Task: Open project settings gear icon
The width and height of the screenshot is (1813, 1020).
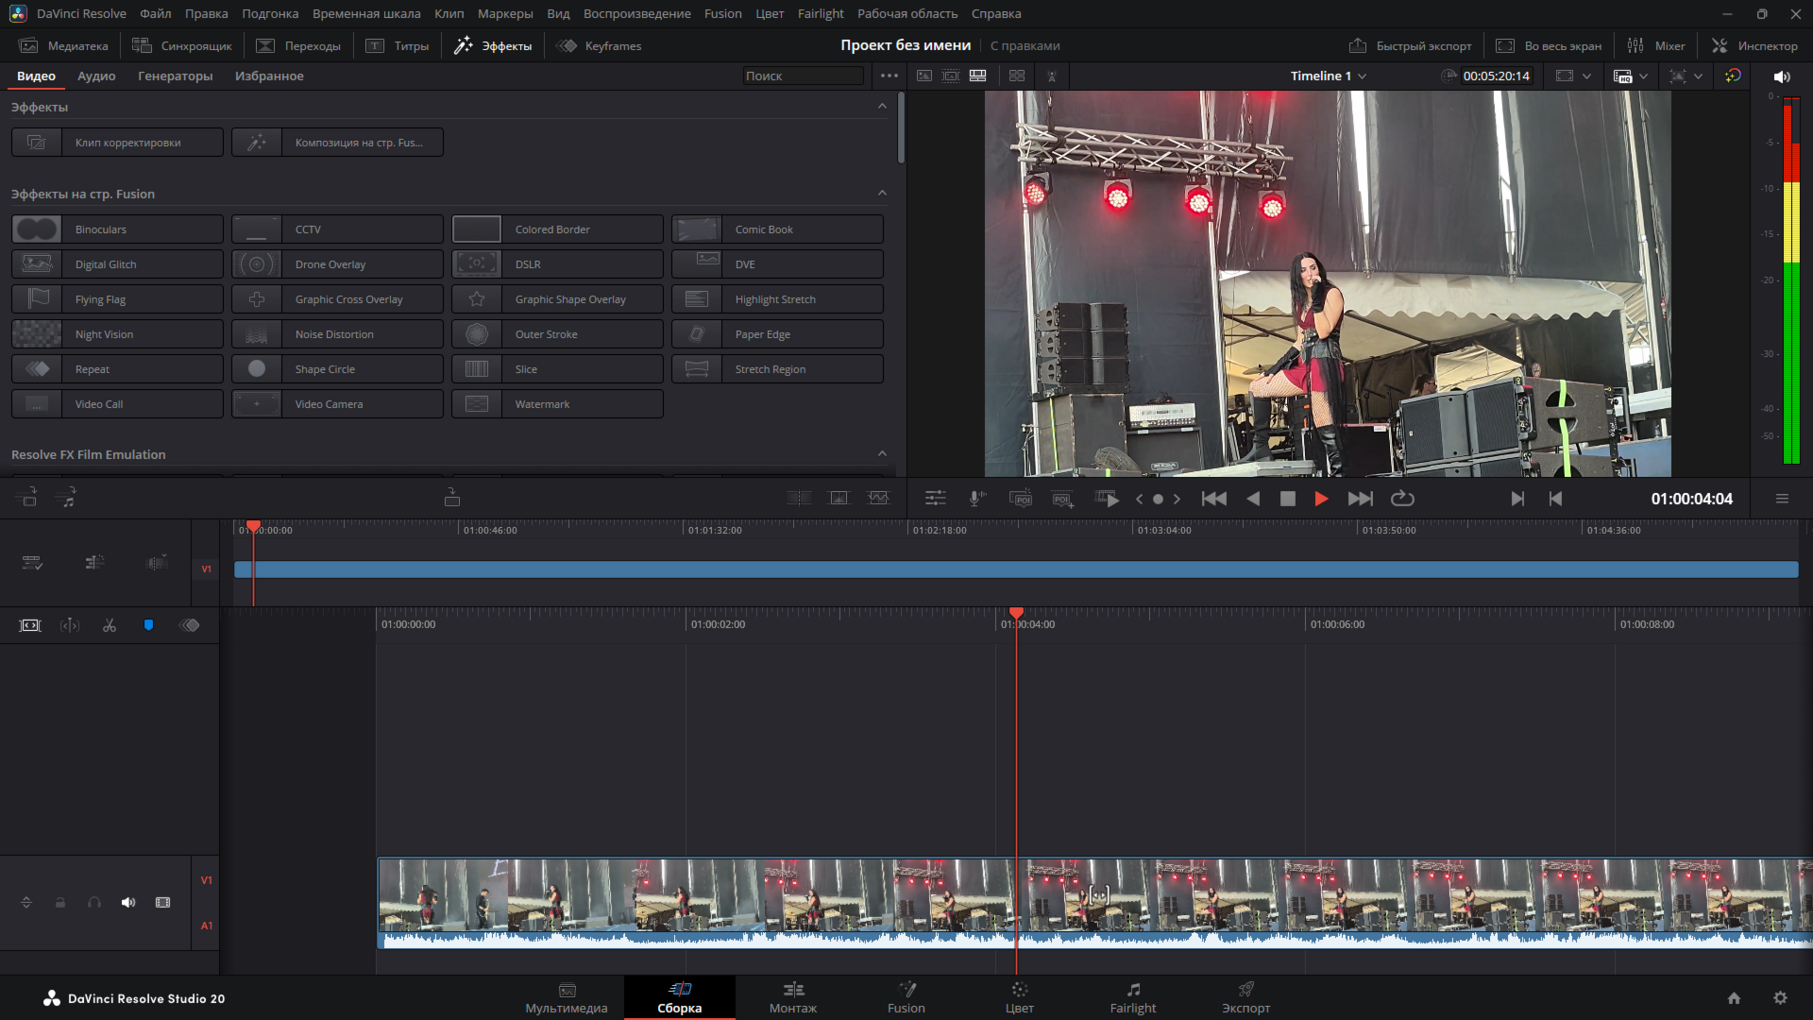Action: click(1780, 997)
